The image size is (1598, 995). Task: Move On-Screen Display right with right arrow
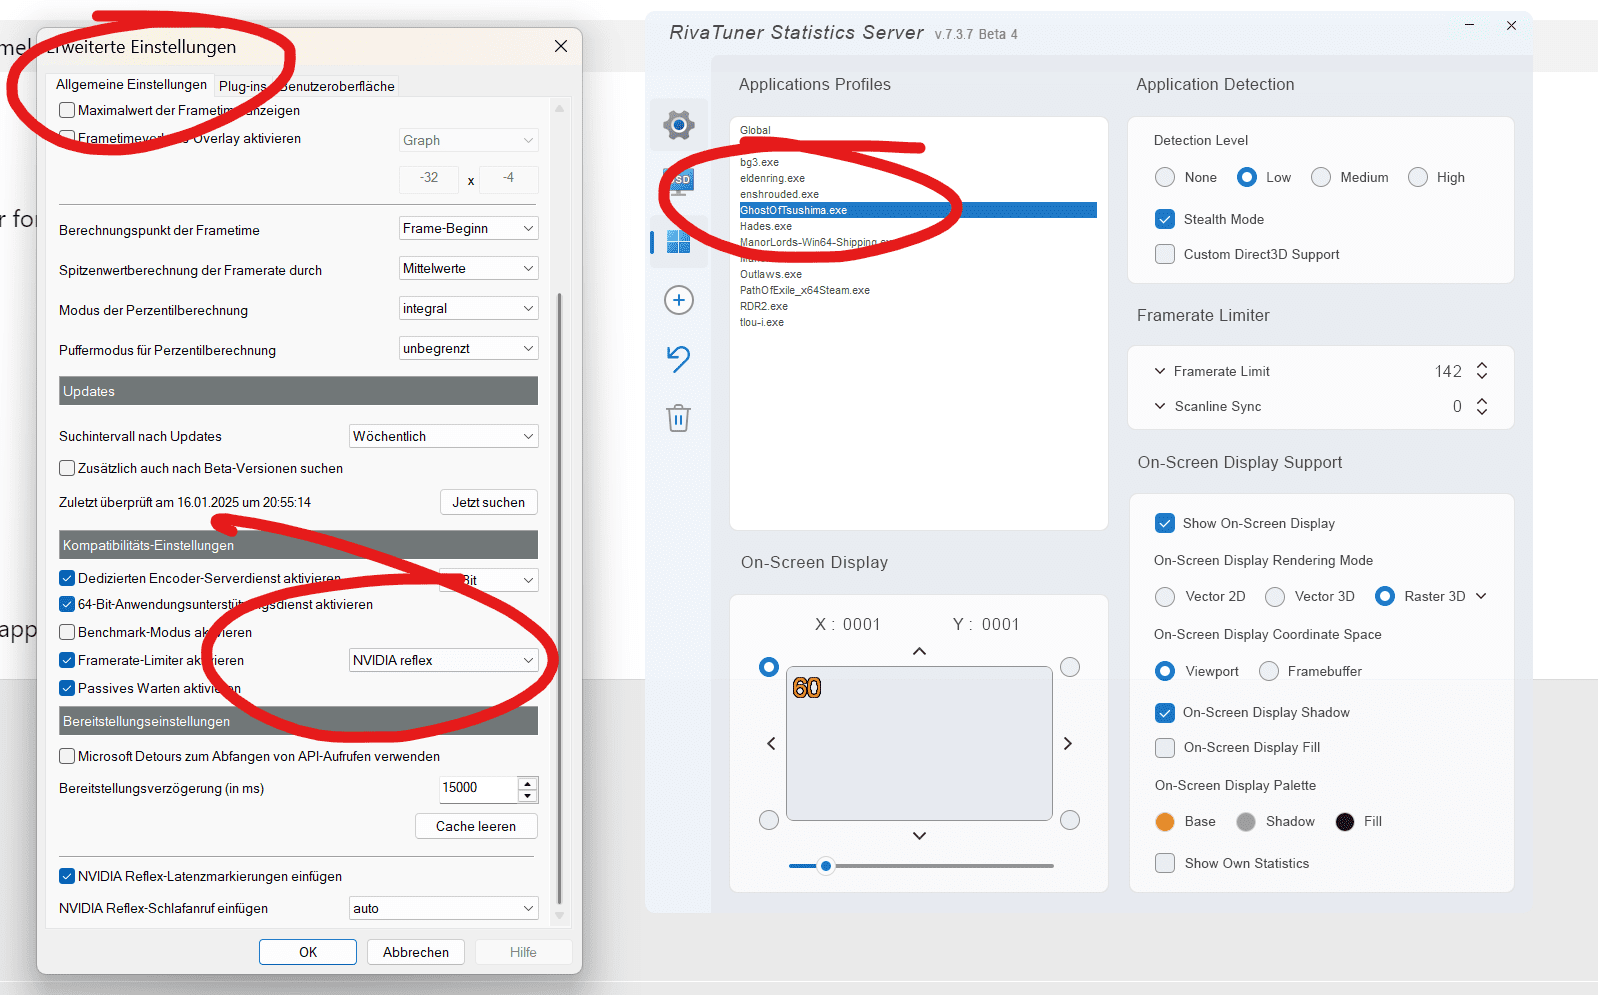[x=1068, y=743]
